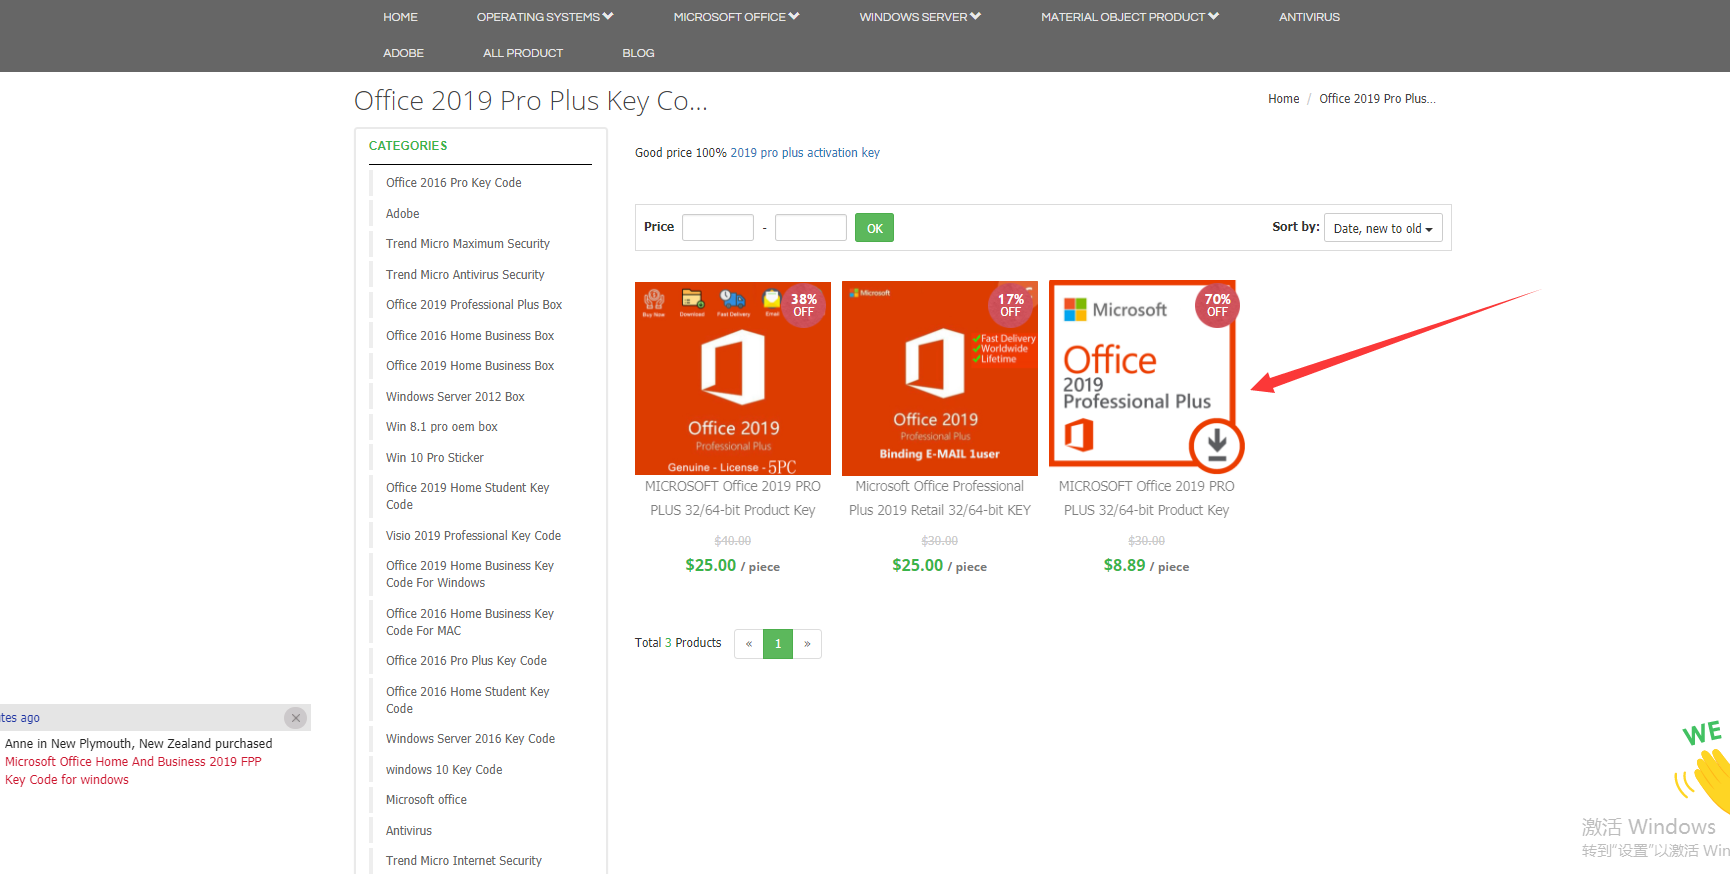Image resolution: width=1730 pixels, height=874 pixels.
Task: Expand the MICROSOFT OFFICE menu
Action: pyautogui.click(x=736, y=17)
